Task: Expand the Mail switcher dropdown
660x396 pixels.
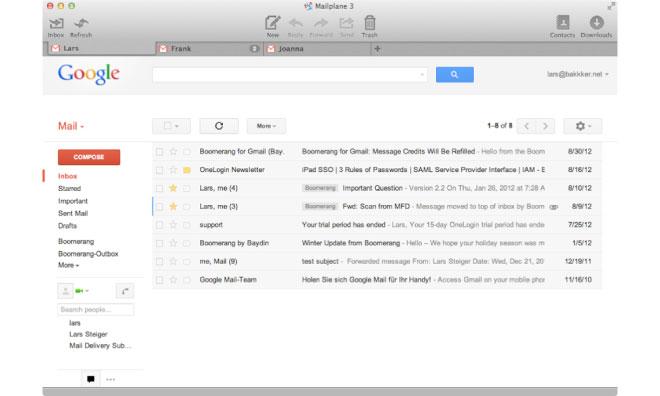Action: (71, 126)
